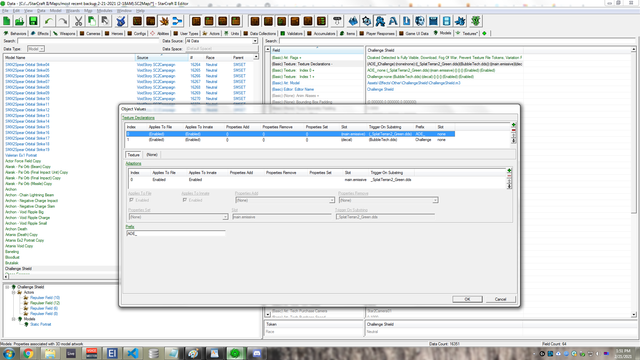
Task: Select Archon Death in the model list
Action: pos(16,229)
